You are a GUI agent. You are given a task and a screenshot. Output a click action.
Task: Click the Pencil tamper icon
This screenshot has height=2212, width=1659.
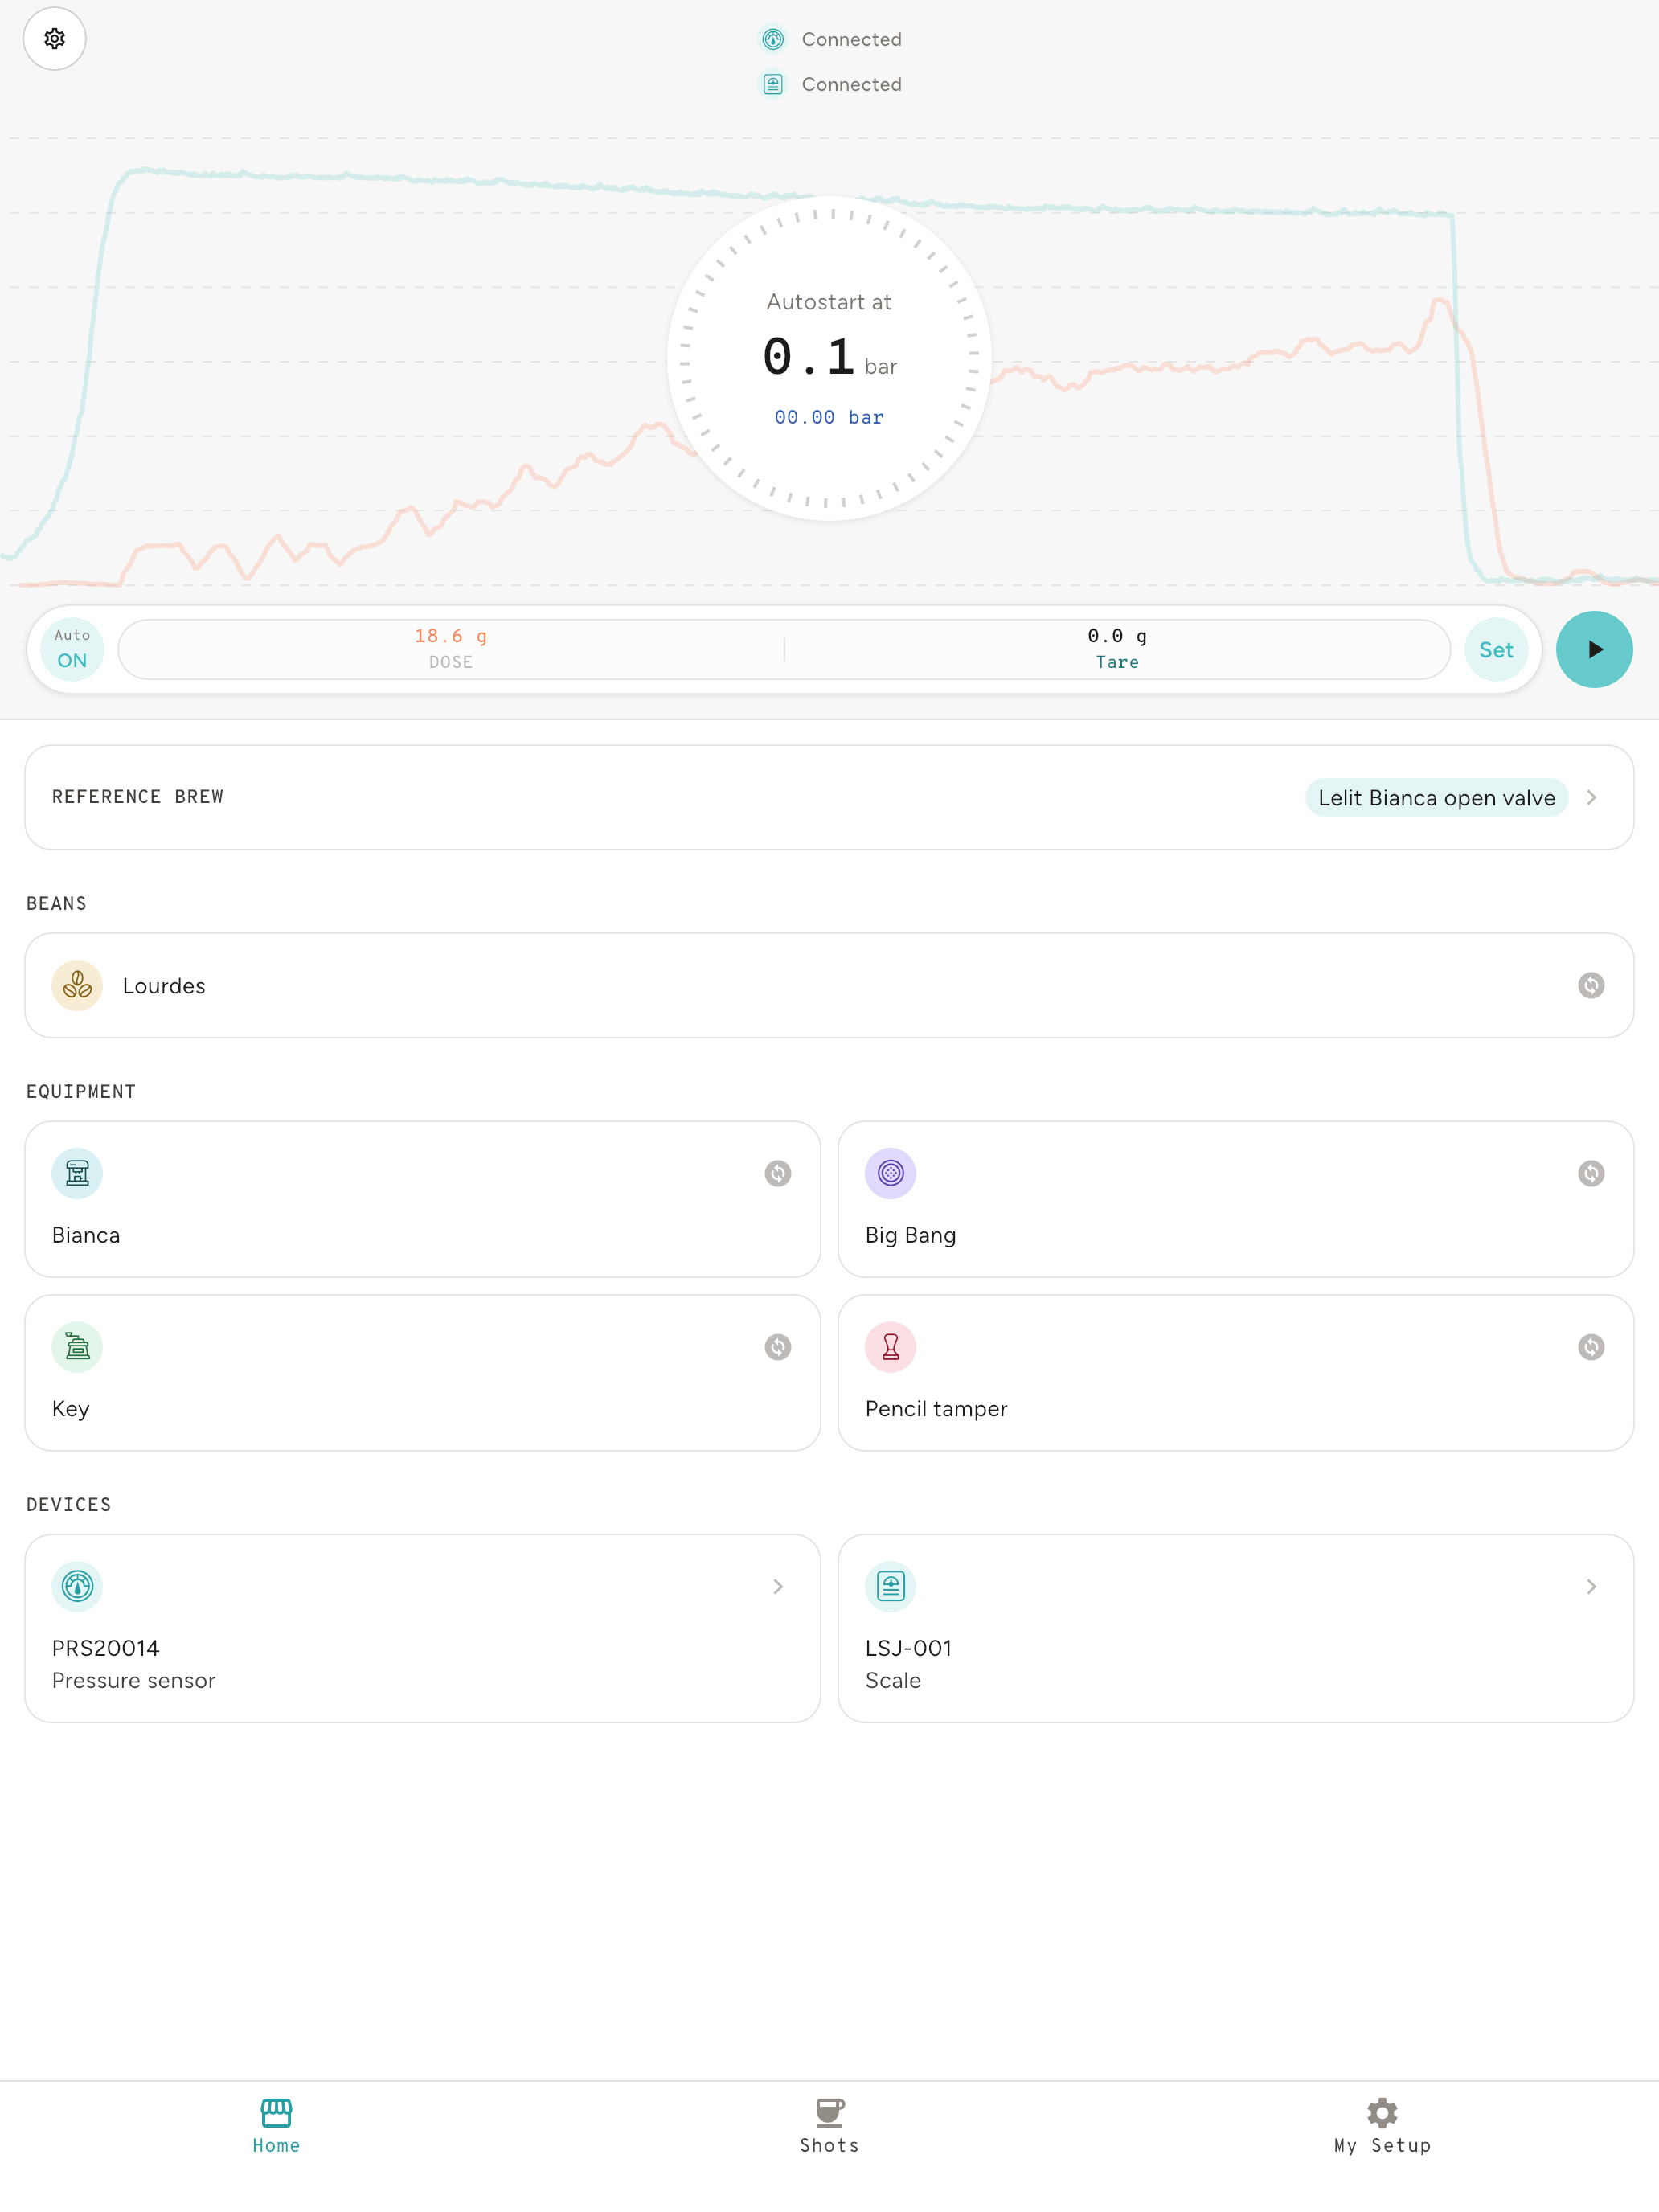[x=890, y=1347]
